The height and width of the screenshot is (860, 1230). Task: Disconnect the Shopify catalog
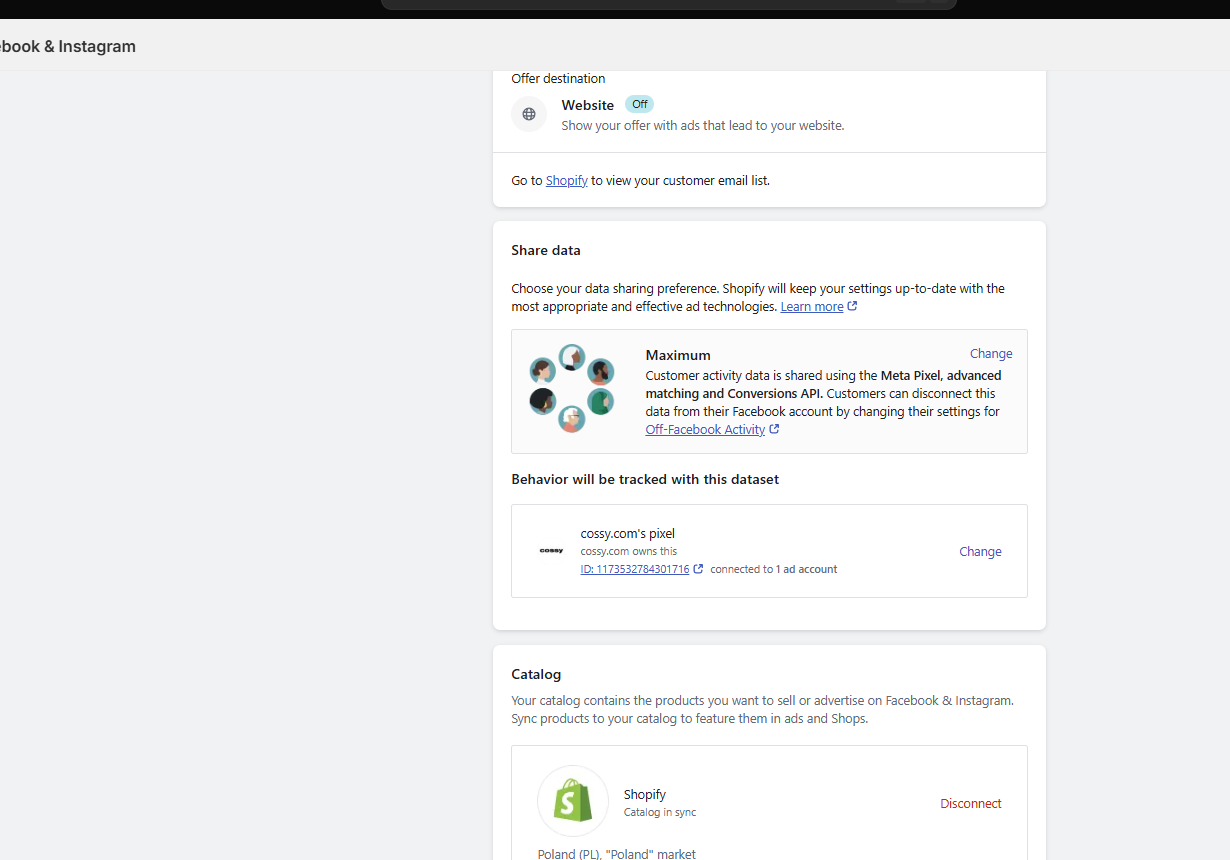point(970,804)
